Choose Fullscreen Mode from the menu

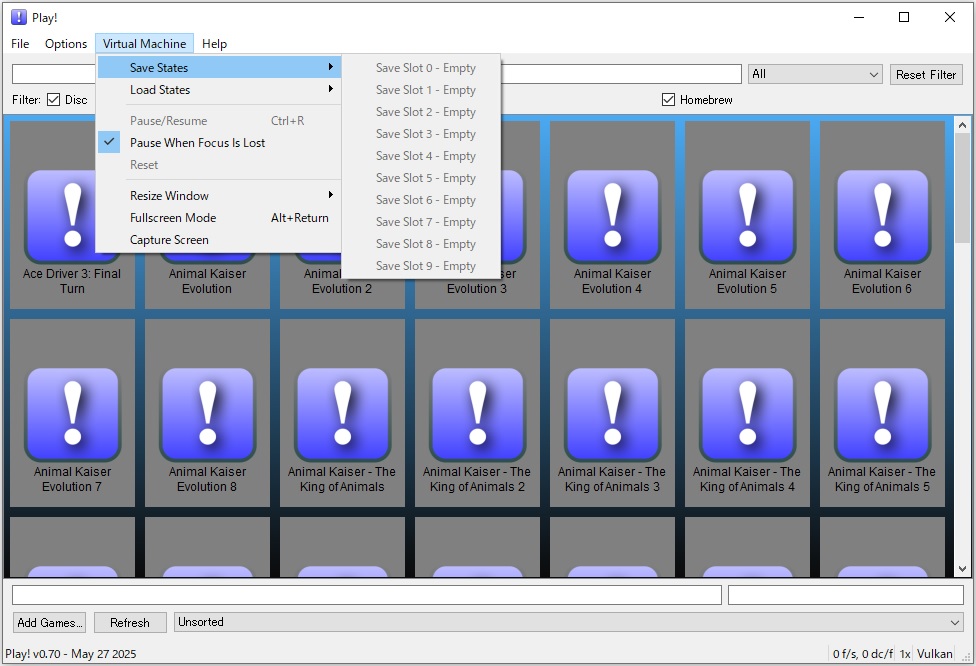[219, 218]
